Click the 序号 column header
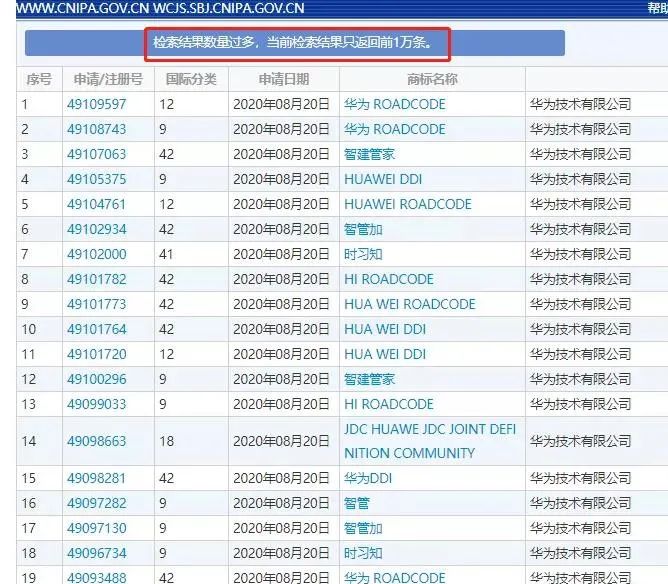This screenshot has width=668, height=584. [39, 79]
